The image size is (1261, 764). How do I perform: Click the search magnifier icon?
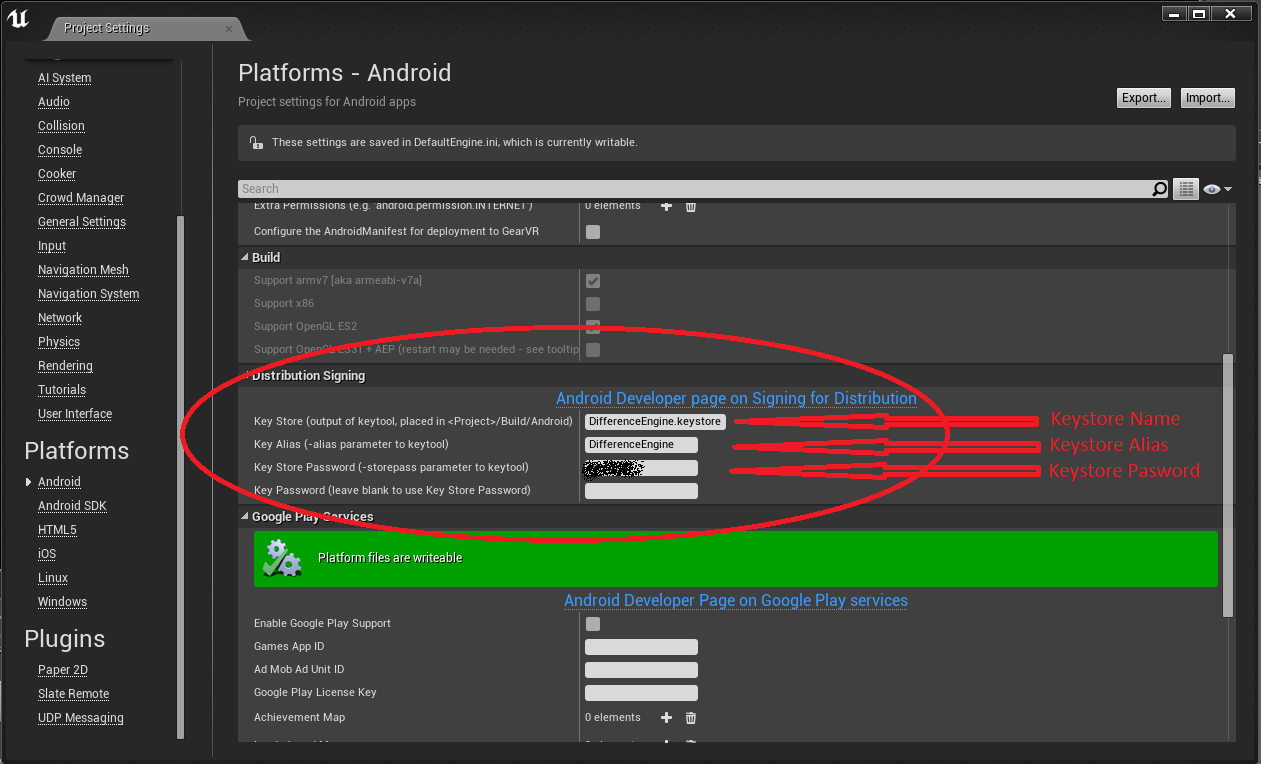[1159, 189]
